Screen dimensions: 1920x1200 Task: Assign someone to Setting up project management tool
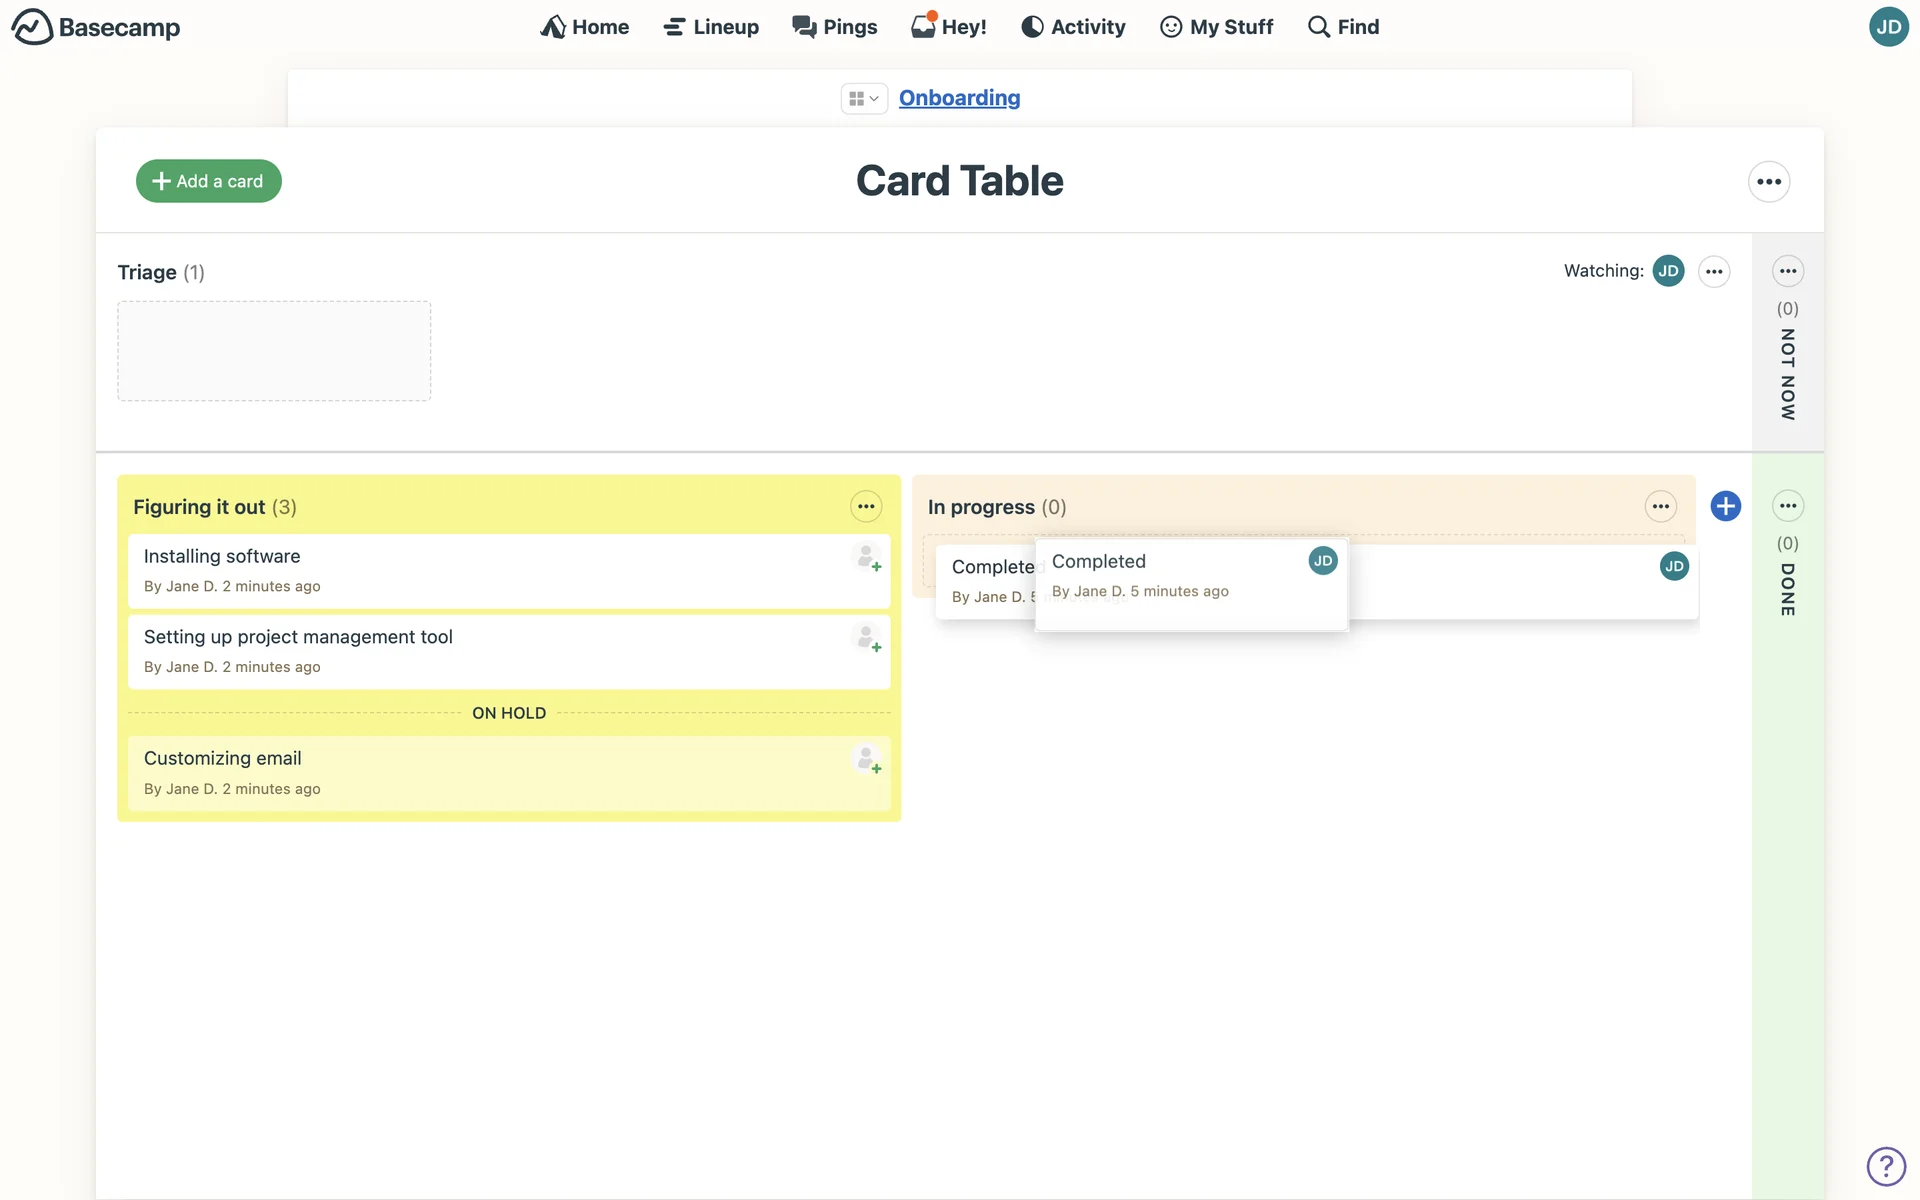[x=867, y=638]
